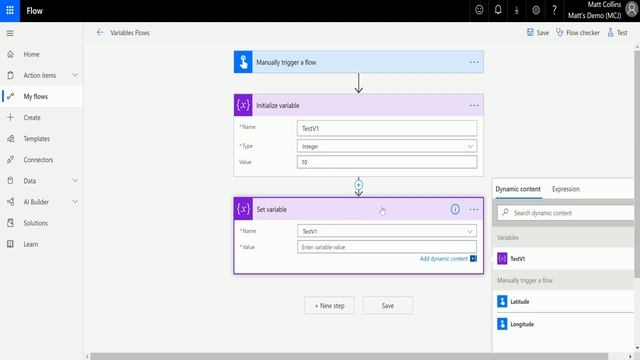Open more options on Initialize variable

(x=474, y=105)
